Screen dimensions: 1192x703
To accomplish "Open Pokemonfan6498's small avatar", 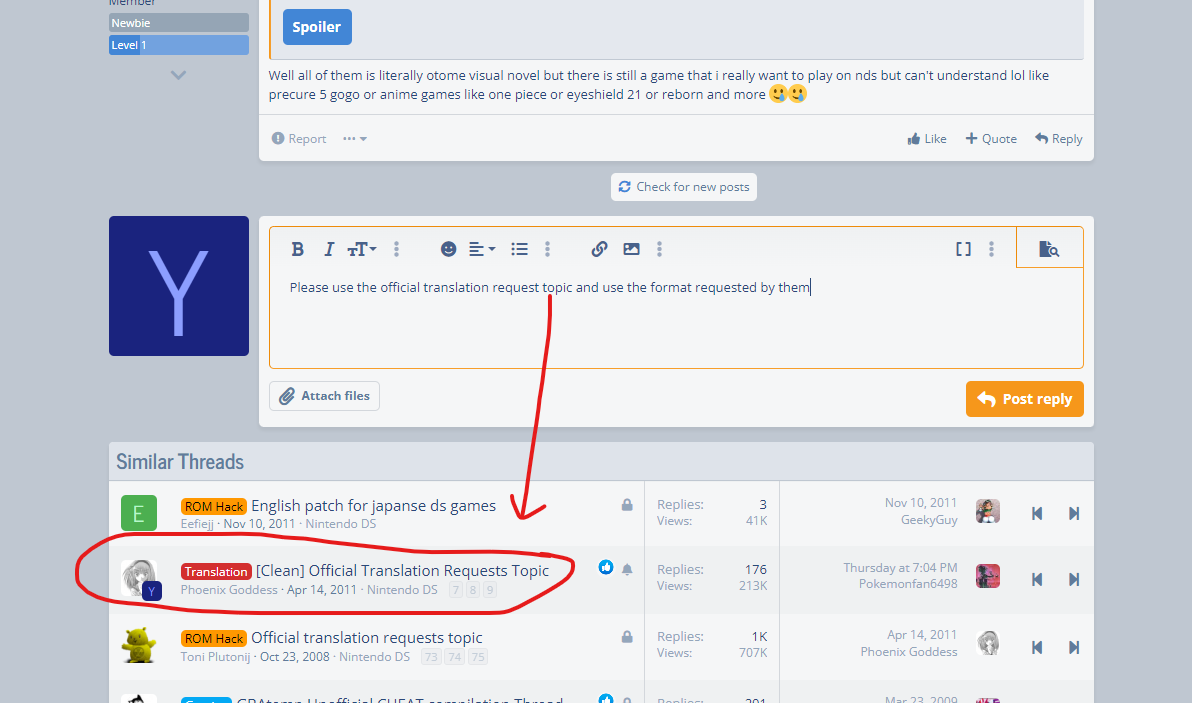I will point(988,576).
